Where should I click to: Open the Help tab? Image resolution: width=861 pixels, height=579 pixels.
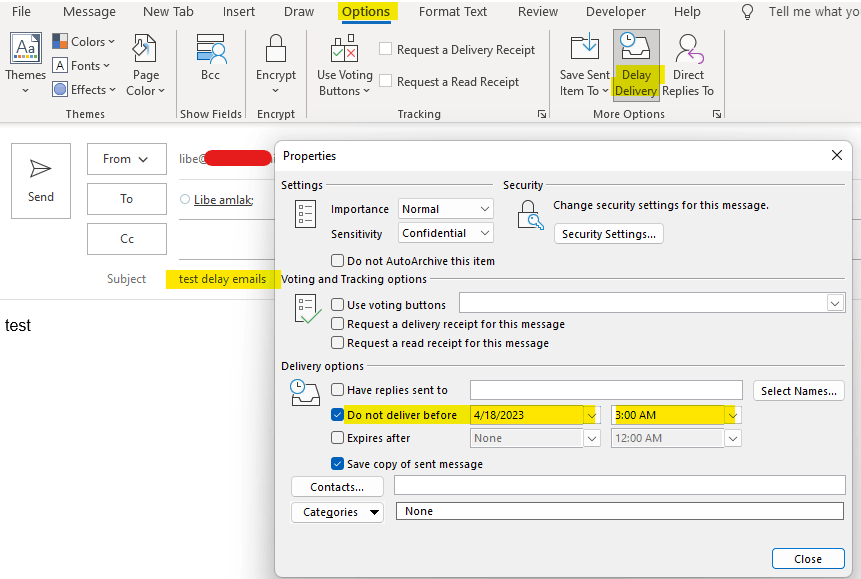(x=687, y=12)
